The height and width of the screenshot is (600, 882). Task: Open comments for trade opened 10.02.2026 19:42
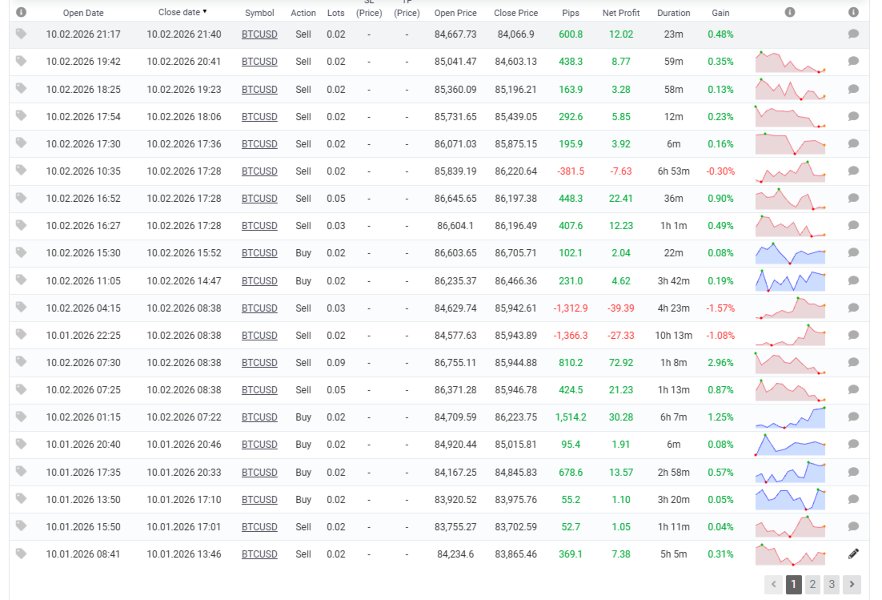(853, 61)
